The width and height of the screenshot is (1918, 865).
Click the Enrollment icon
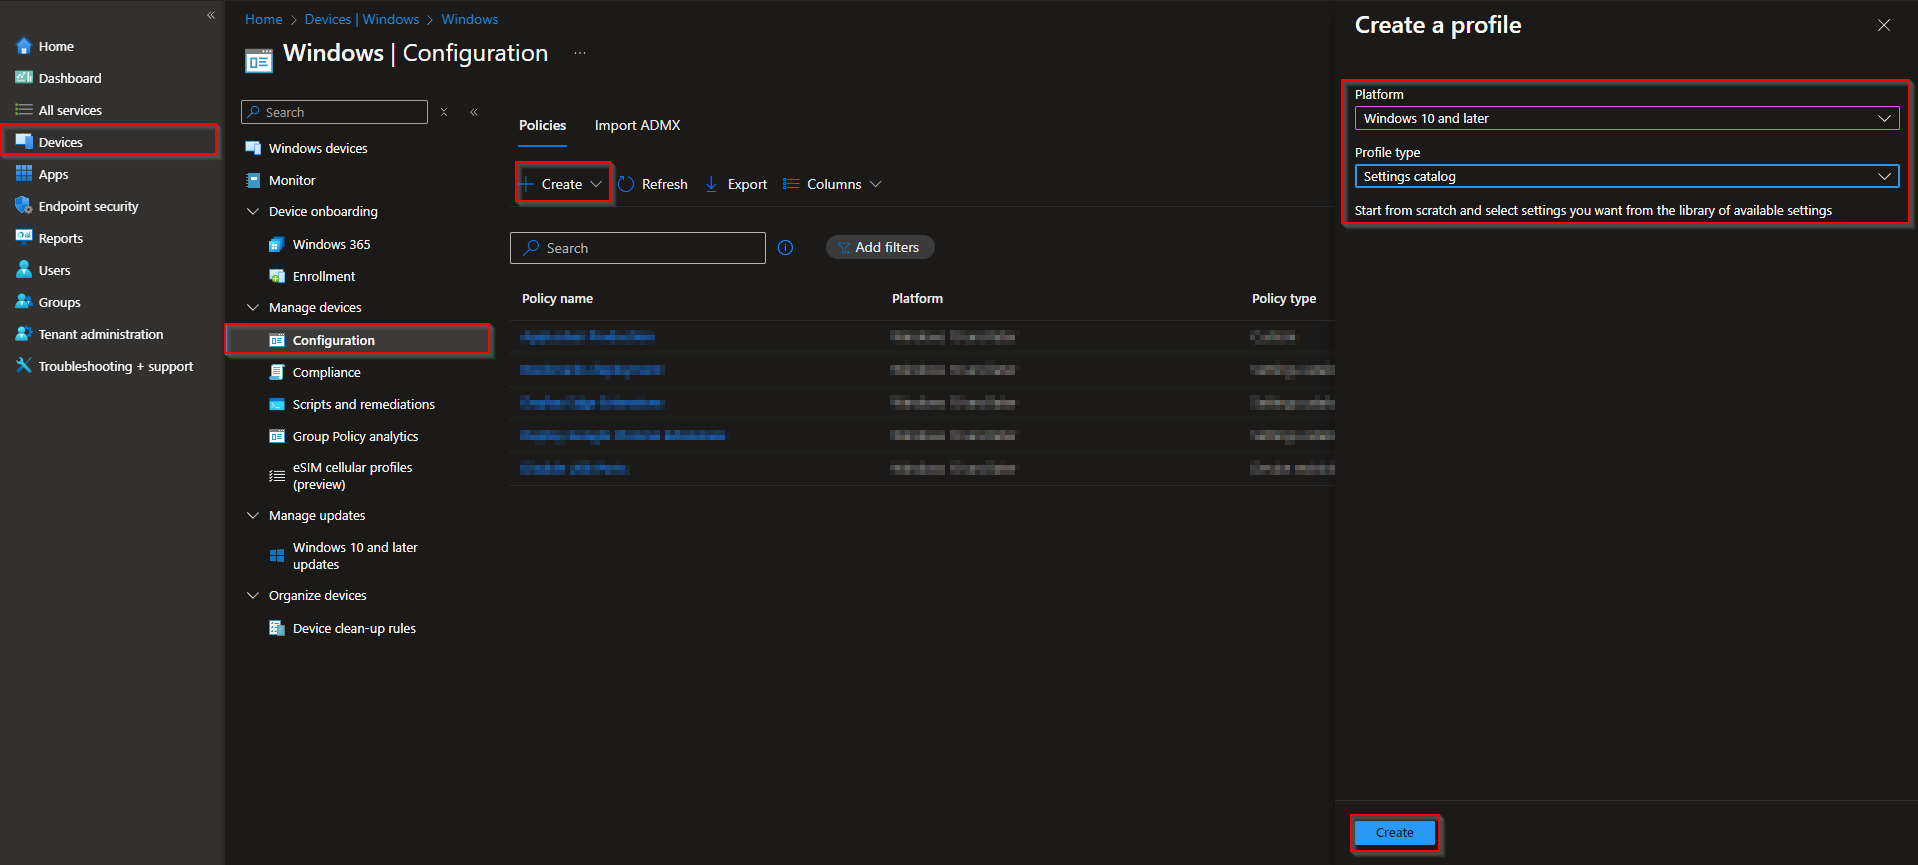tap(277, 276)
